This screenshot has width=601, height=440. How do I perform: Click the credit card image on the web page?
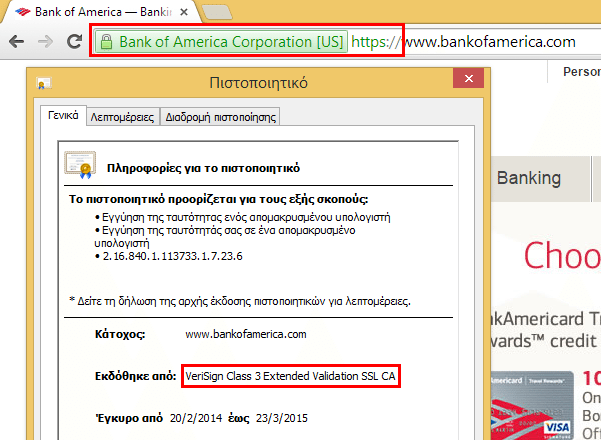click(x=532, y=405)
